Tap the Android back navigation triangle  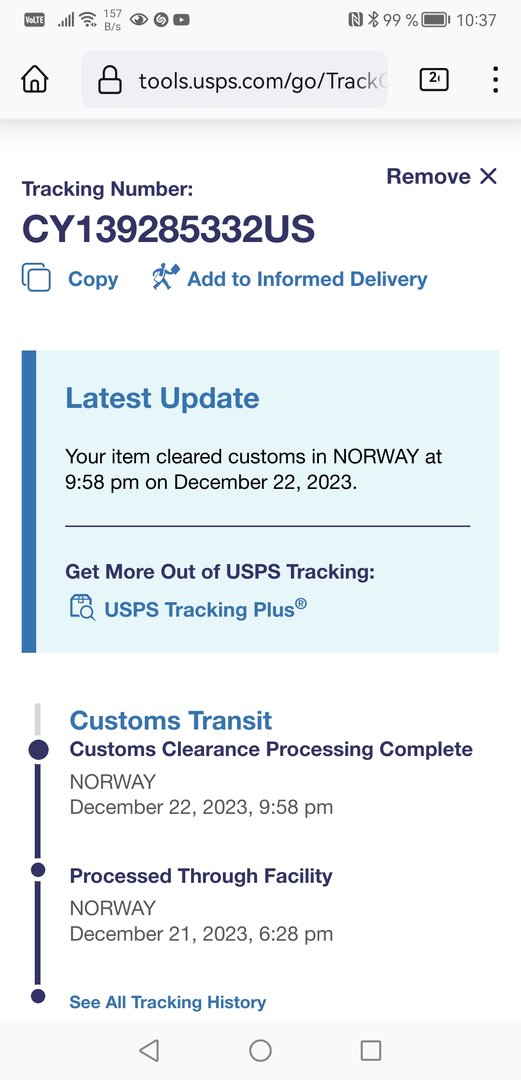(149, 1050)
